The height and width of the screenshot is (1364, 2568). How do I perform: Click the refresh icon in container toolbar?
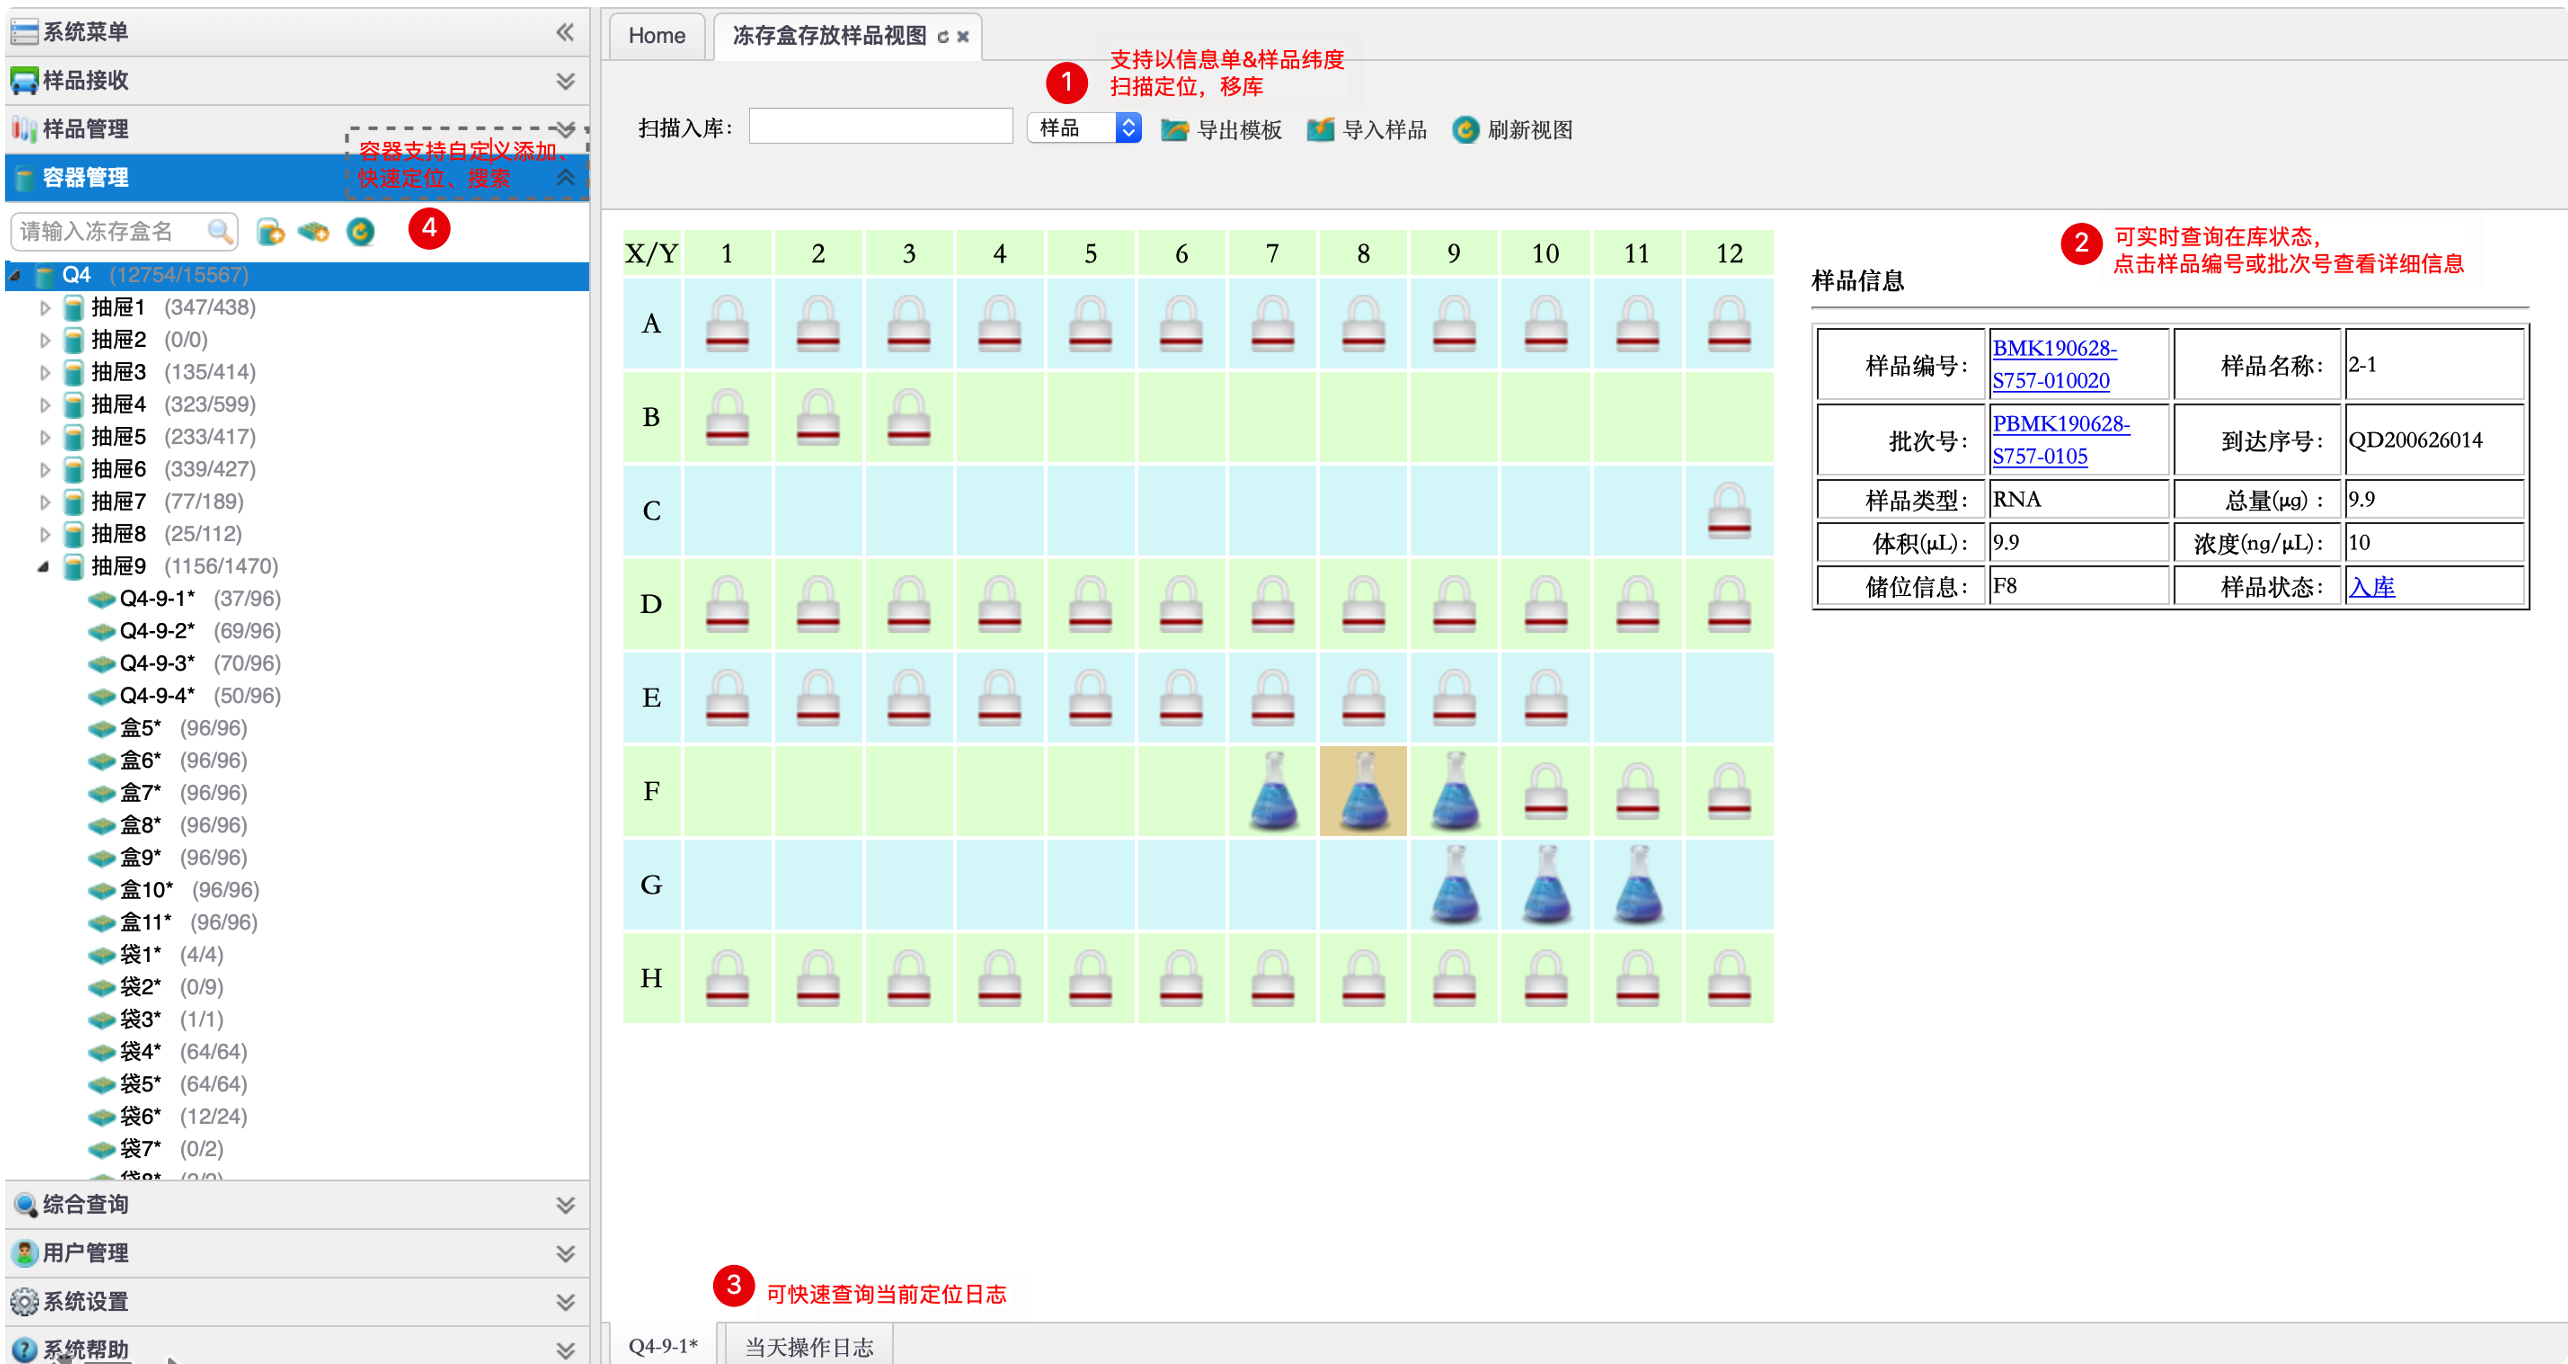361,232
